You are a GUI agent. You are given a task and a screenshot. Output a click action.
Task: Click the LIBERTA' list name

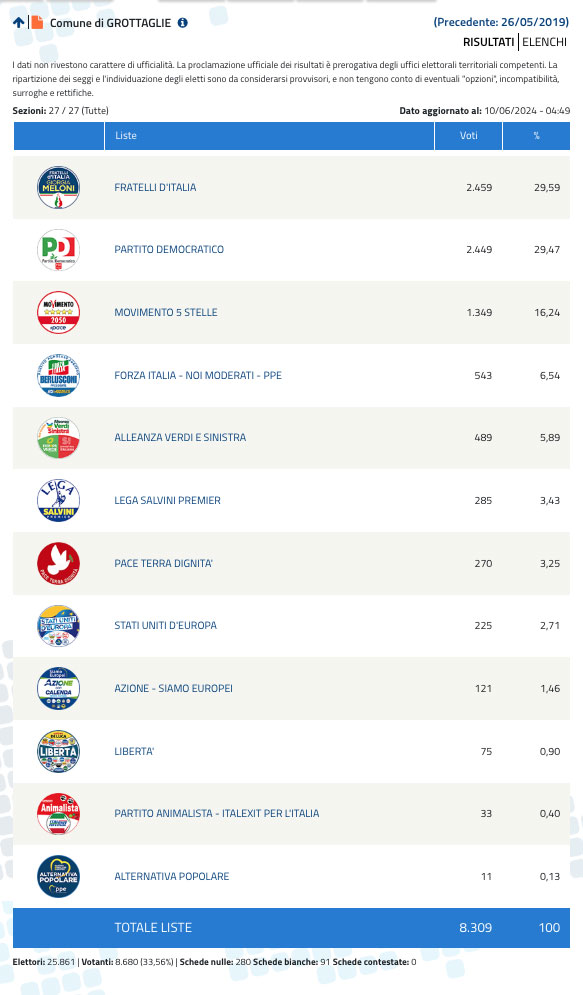134,751
